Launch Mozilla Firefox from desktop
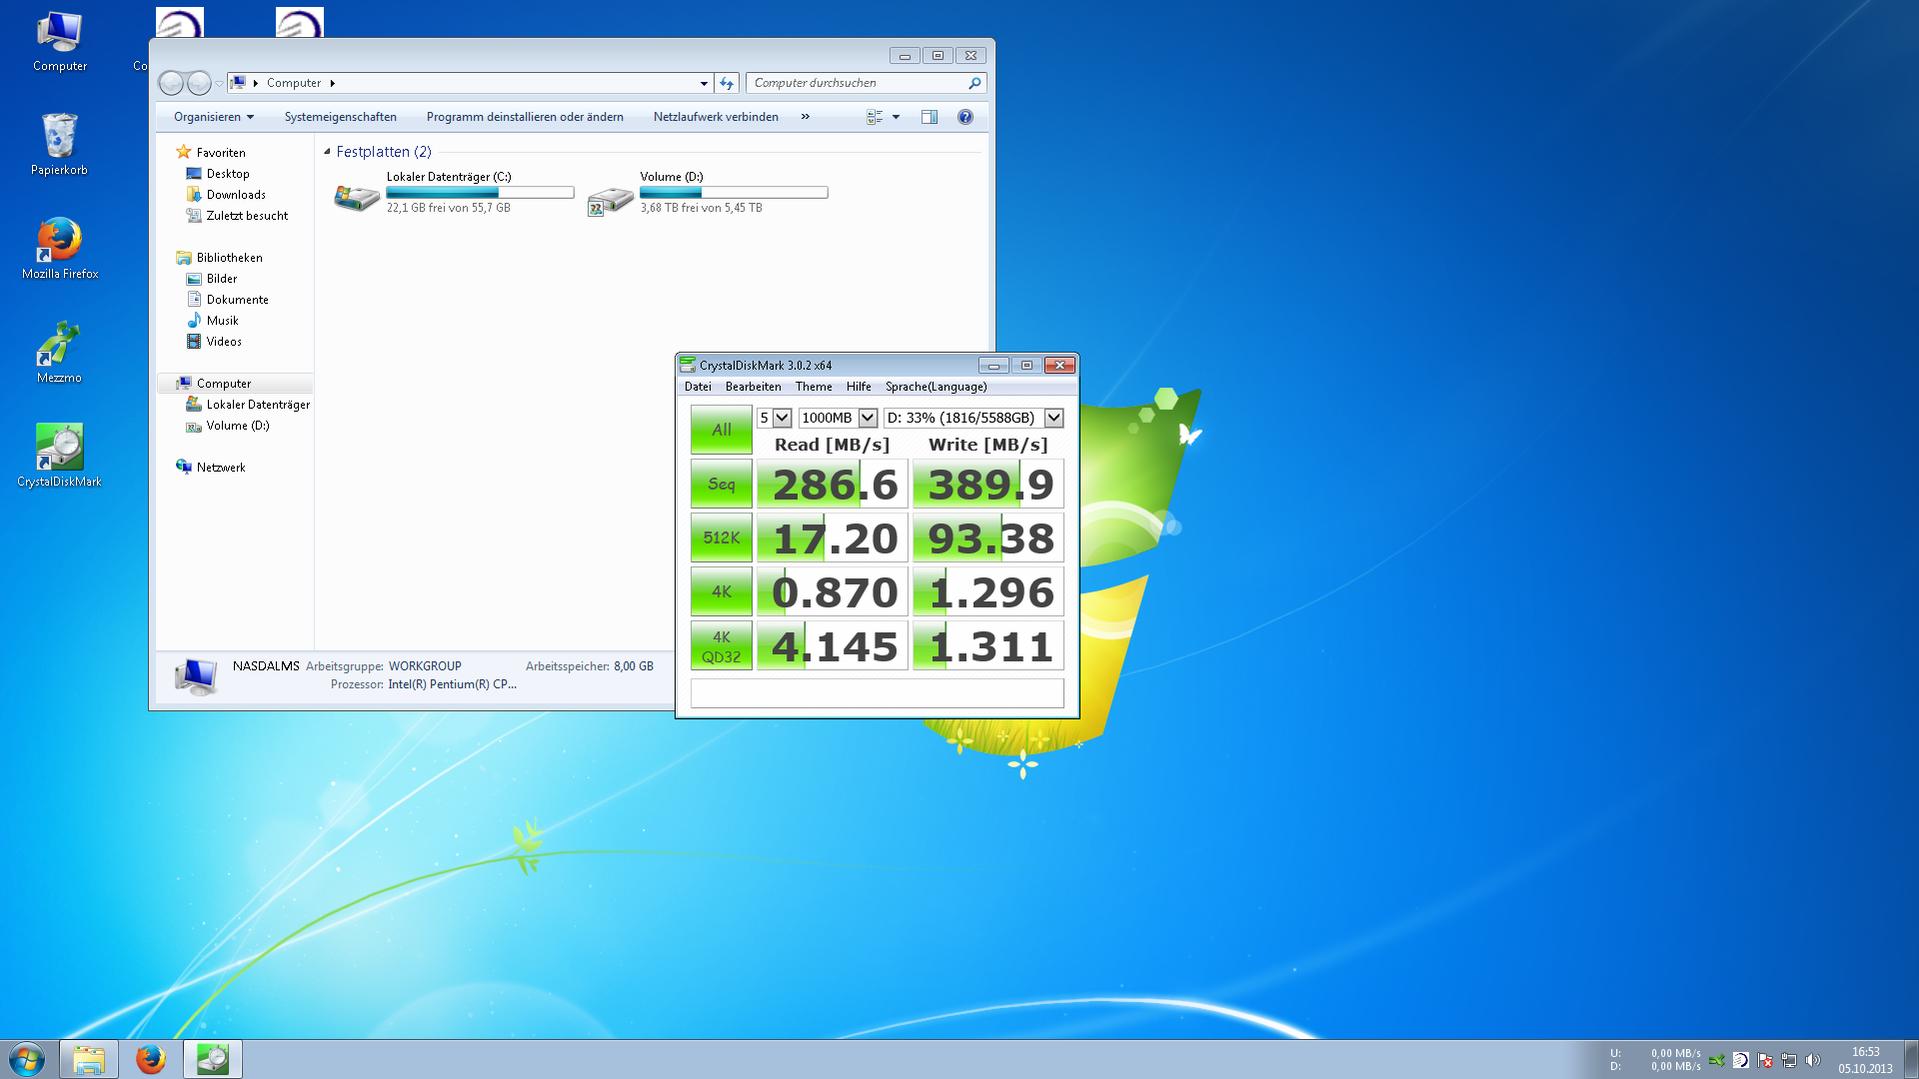Screen dimensions: 1919x1079 (60, 249)
